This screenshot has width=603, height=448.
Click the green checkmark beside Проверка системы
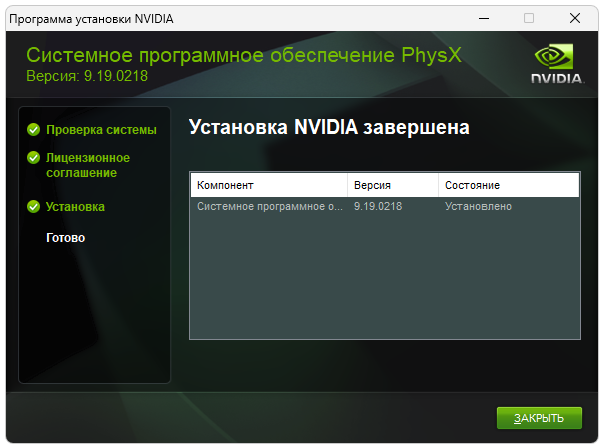(x=33, y=130)
